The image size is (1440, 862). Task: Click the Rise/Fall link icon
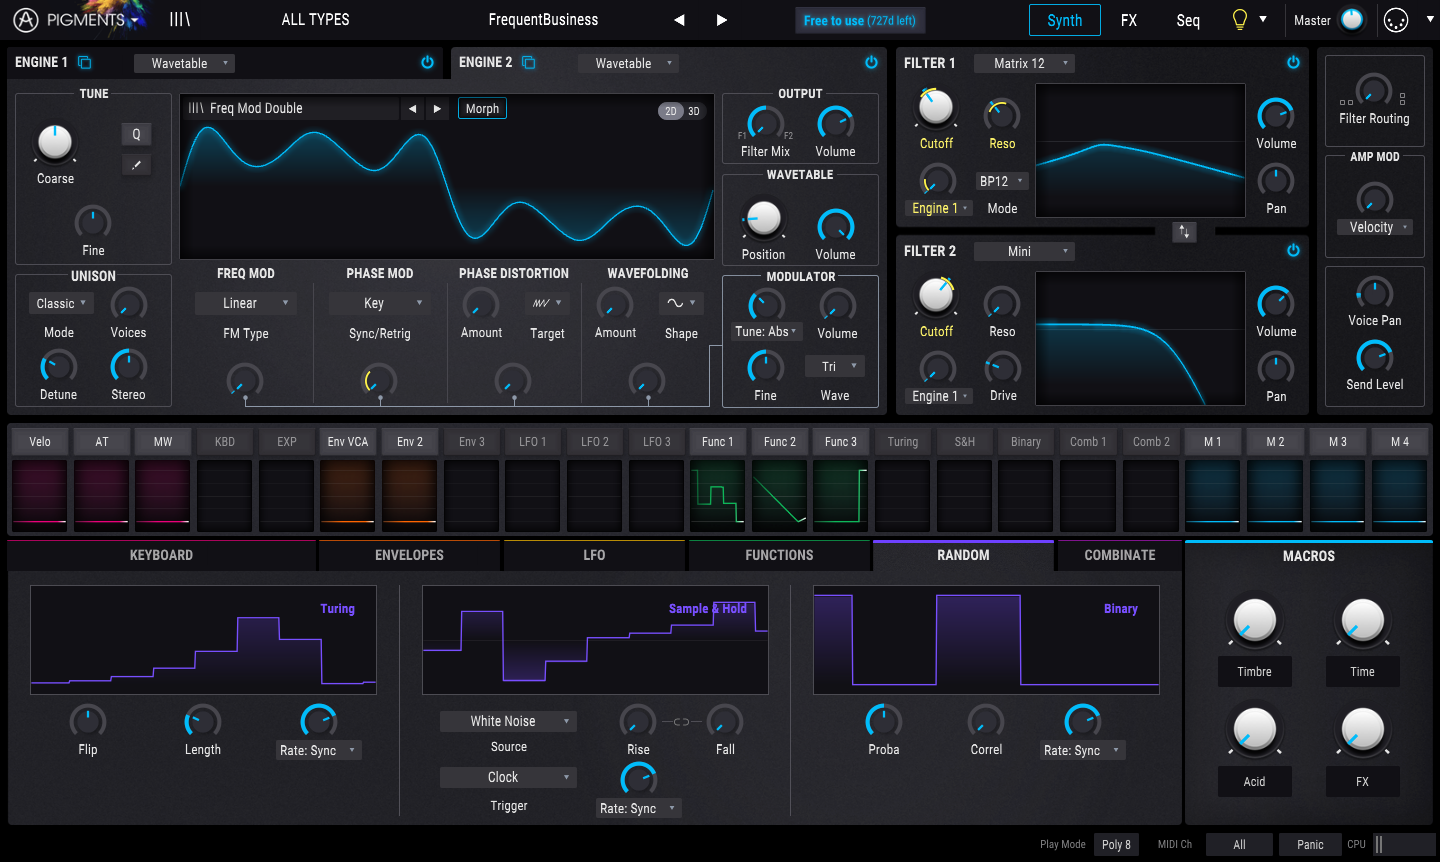681,722
